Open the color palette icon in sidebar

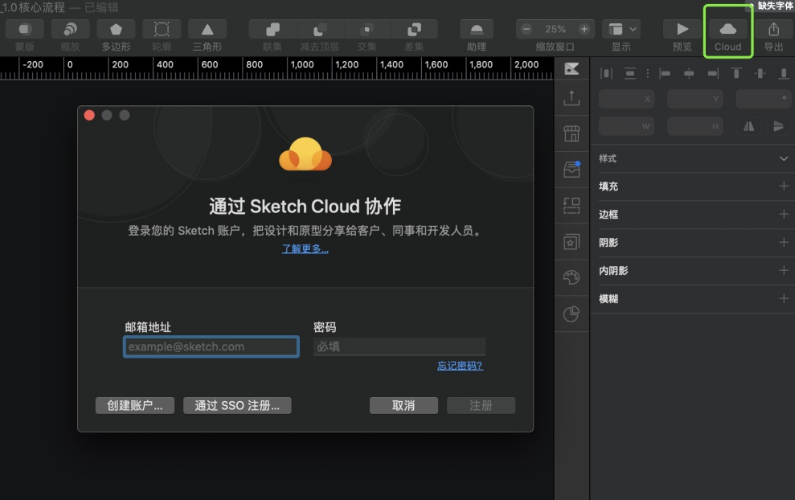[572, 277]
